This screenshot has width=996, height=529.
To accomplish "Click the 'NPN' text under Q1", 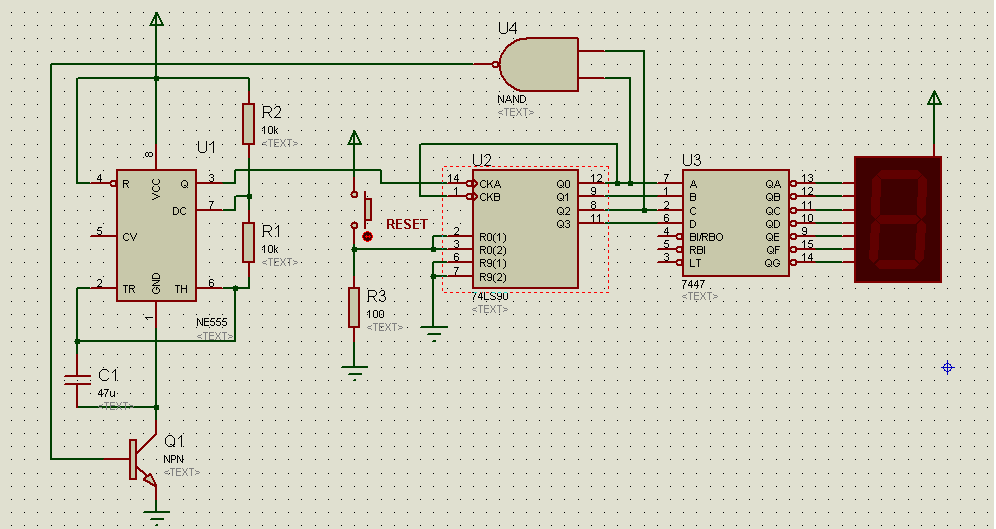I will (173, 459).
